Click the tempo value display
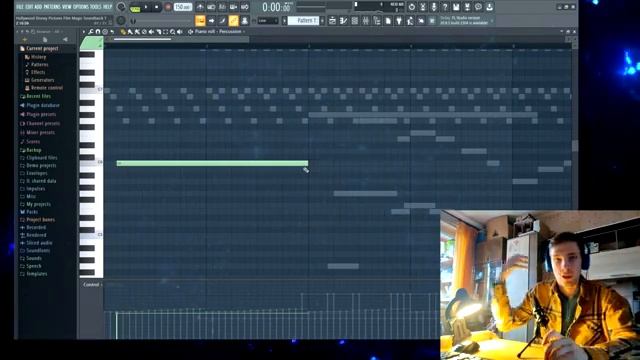Screen dimensions: 640x360 coord(183,7)
